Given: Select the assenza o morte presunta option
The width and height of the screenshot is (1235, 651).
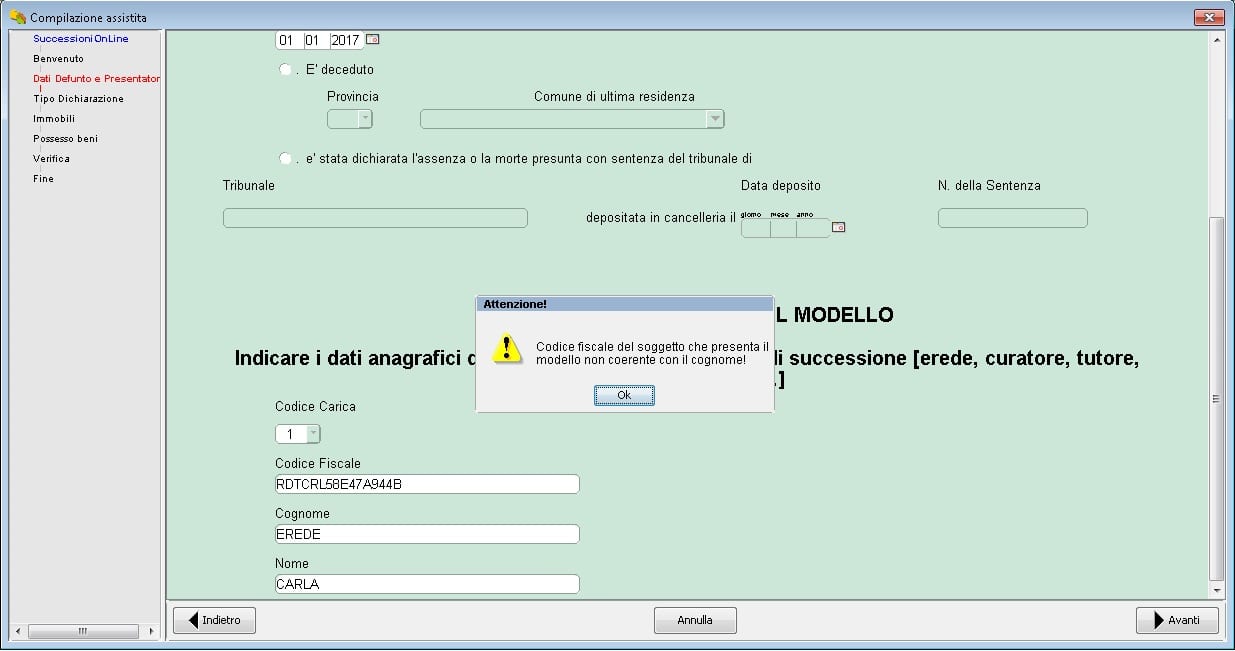Looking at the screenshot, I should [286, 158].
